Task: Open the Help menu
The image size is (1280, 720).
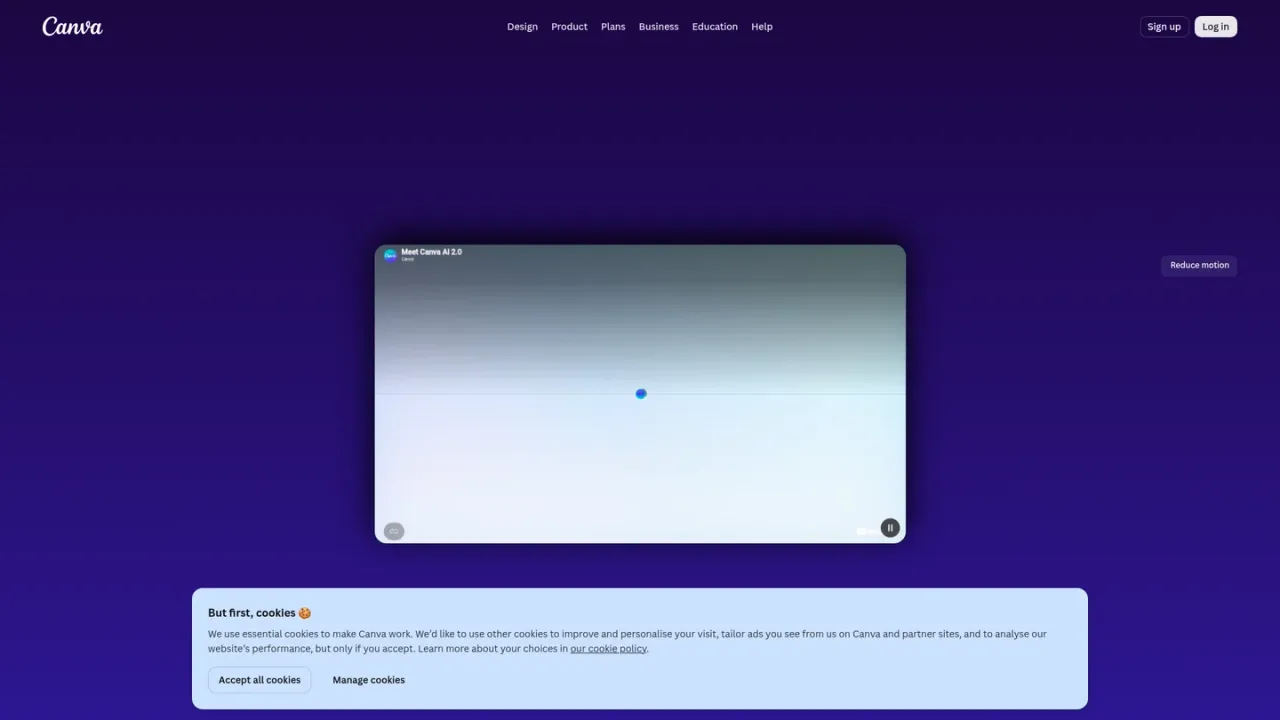Action: pyautogui.click(x=762, y=27)
